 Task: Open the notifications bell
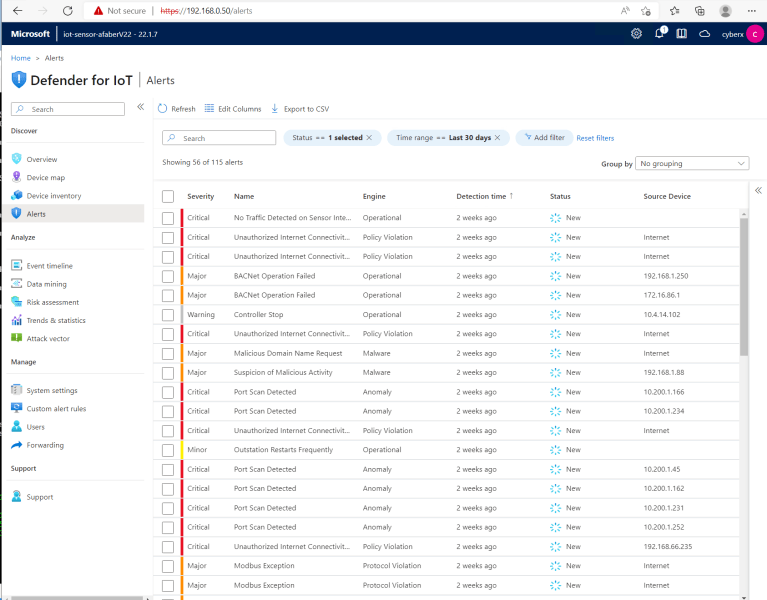click(x=660, y=34)
